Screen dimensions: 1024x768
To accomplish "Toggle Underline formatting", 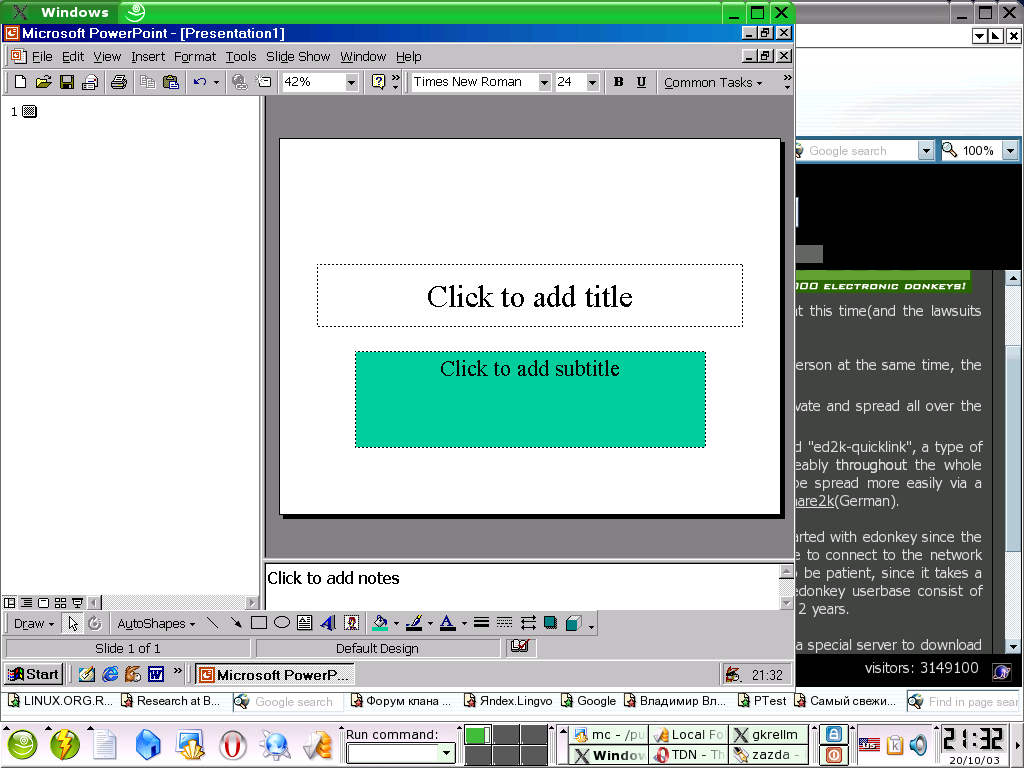I will (641, 82).
